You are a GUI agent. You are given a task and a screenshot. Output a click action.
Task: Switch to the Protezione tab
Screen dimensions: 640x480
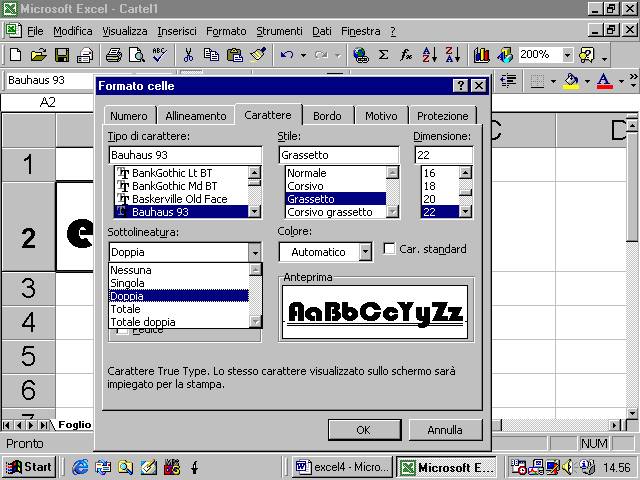[442, 116]
